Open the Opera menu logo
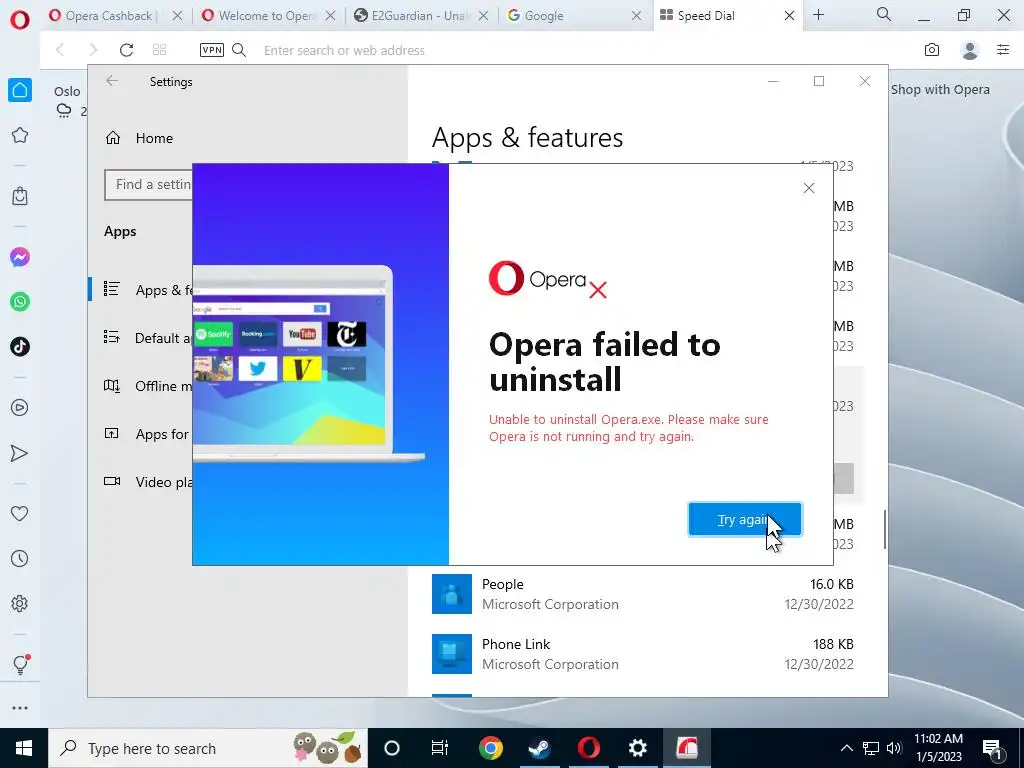Image resolution: width=1024 pixels, height=768 pixels. (x=20, y=20)
